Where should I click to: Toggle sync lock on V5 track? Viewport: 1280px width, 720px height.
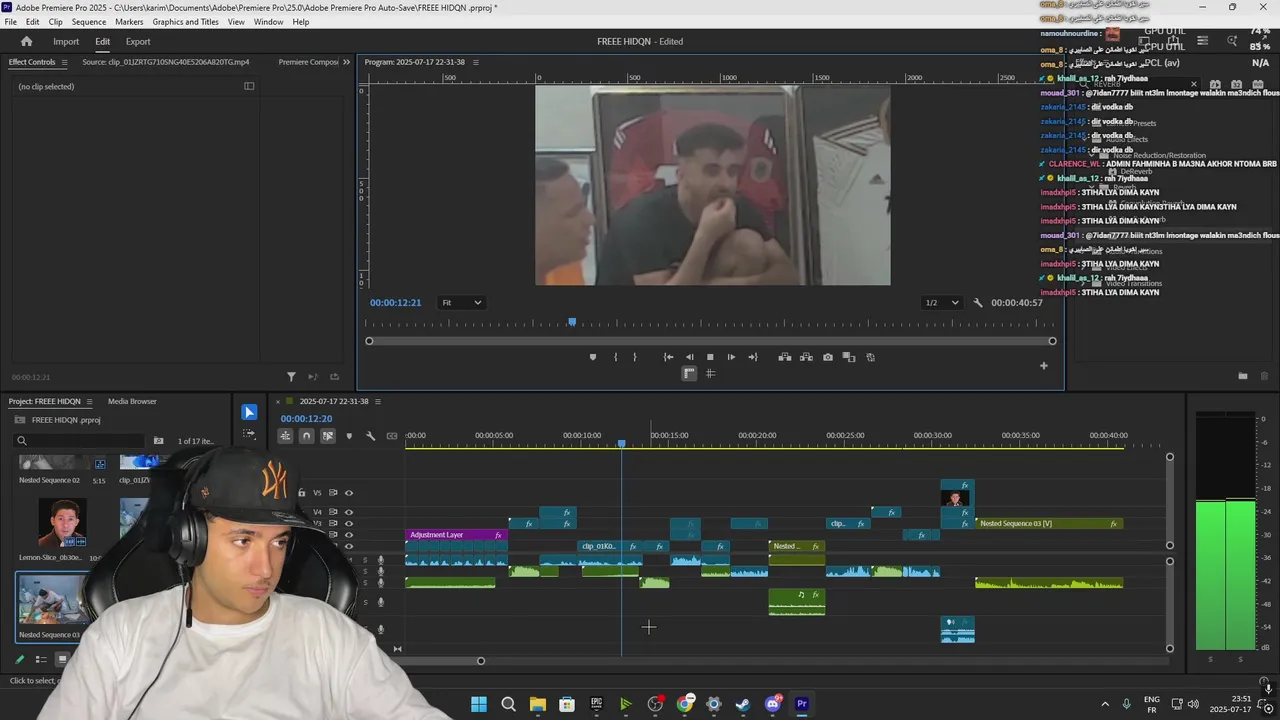pyautogui.click(x=333, y=493)
